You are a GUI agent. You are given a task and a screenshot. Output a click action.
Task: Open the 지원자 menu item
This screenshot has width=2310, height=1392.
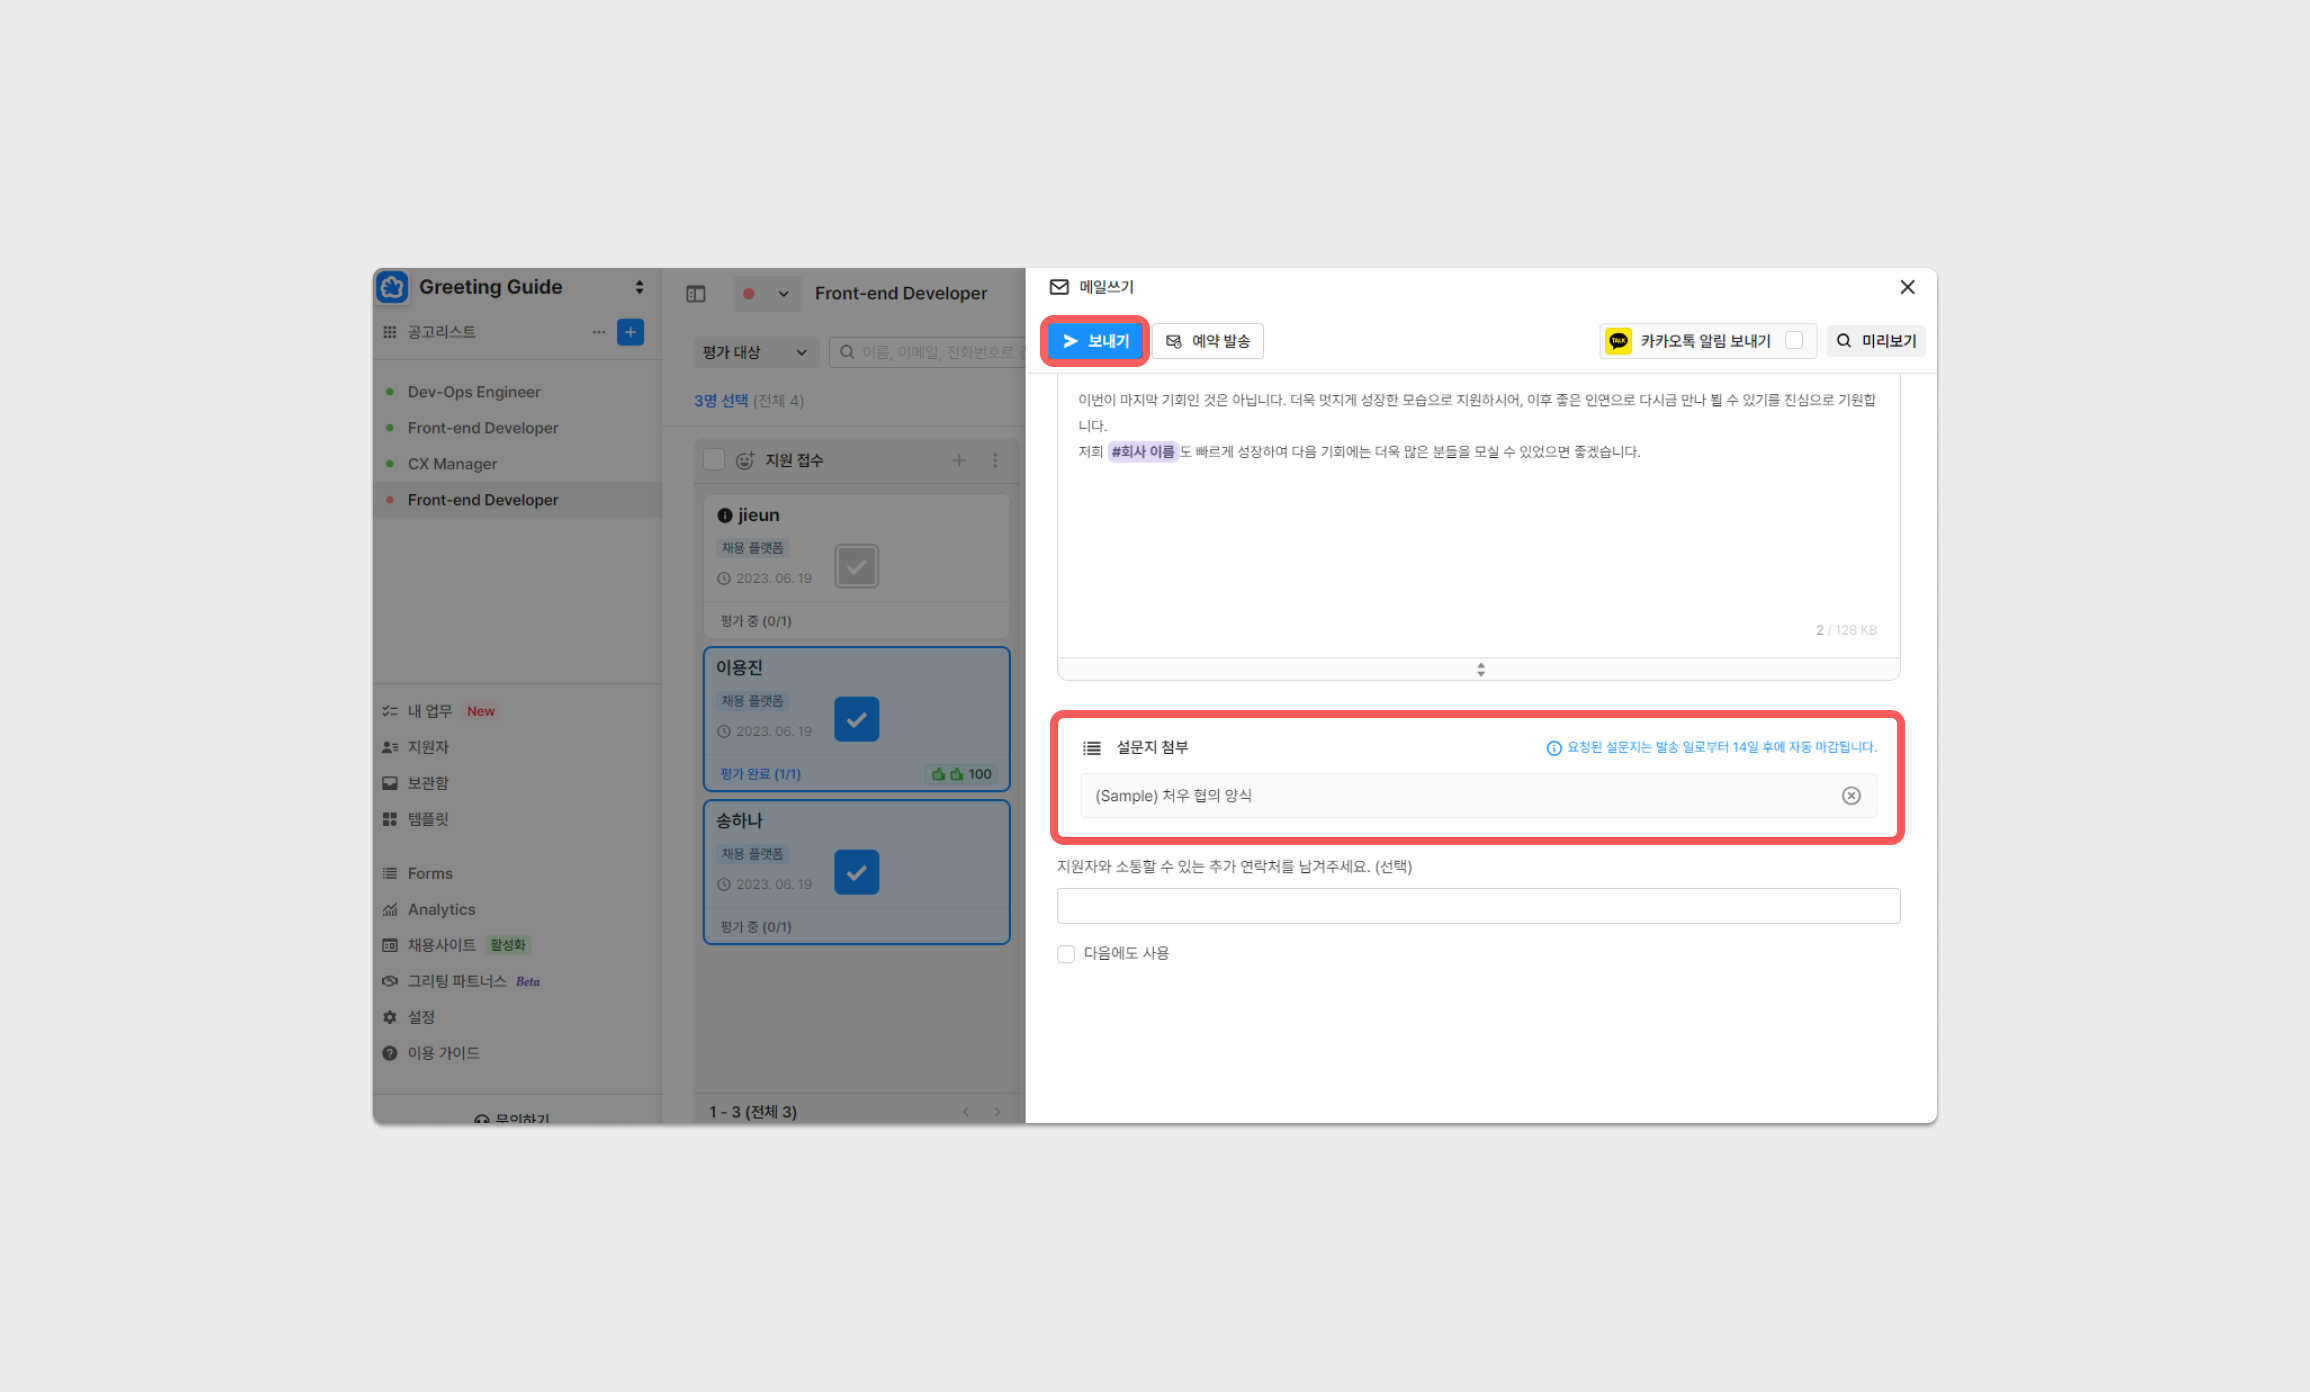click(428, 747)
